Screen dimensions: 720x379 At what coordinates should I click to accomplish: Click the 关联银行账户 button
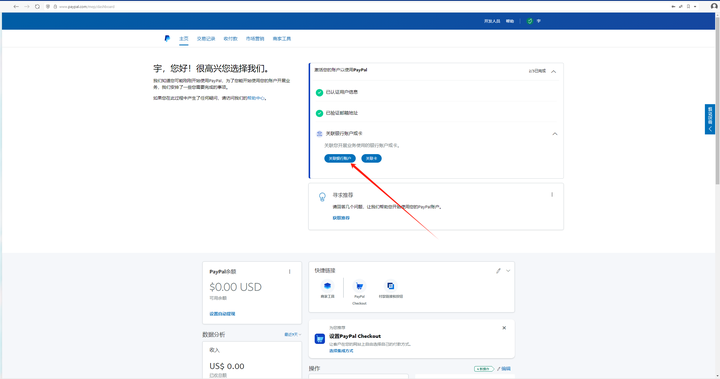tap(340, 158)
